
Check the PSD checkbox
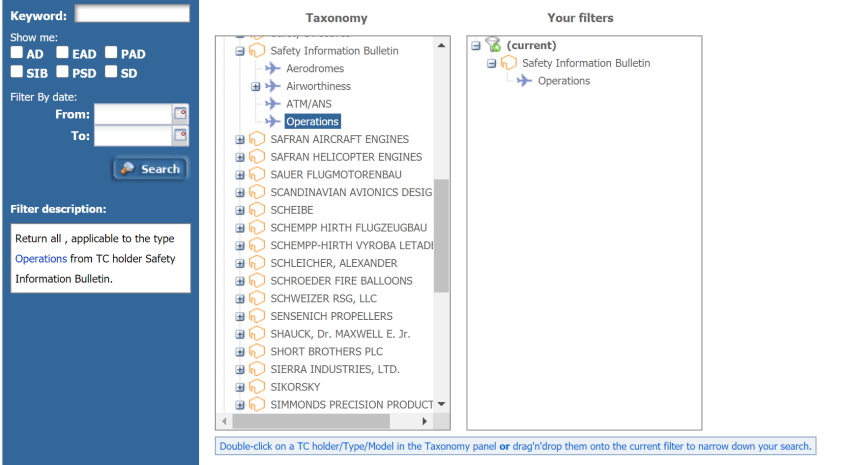62,72
